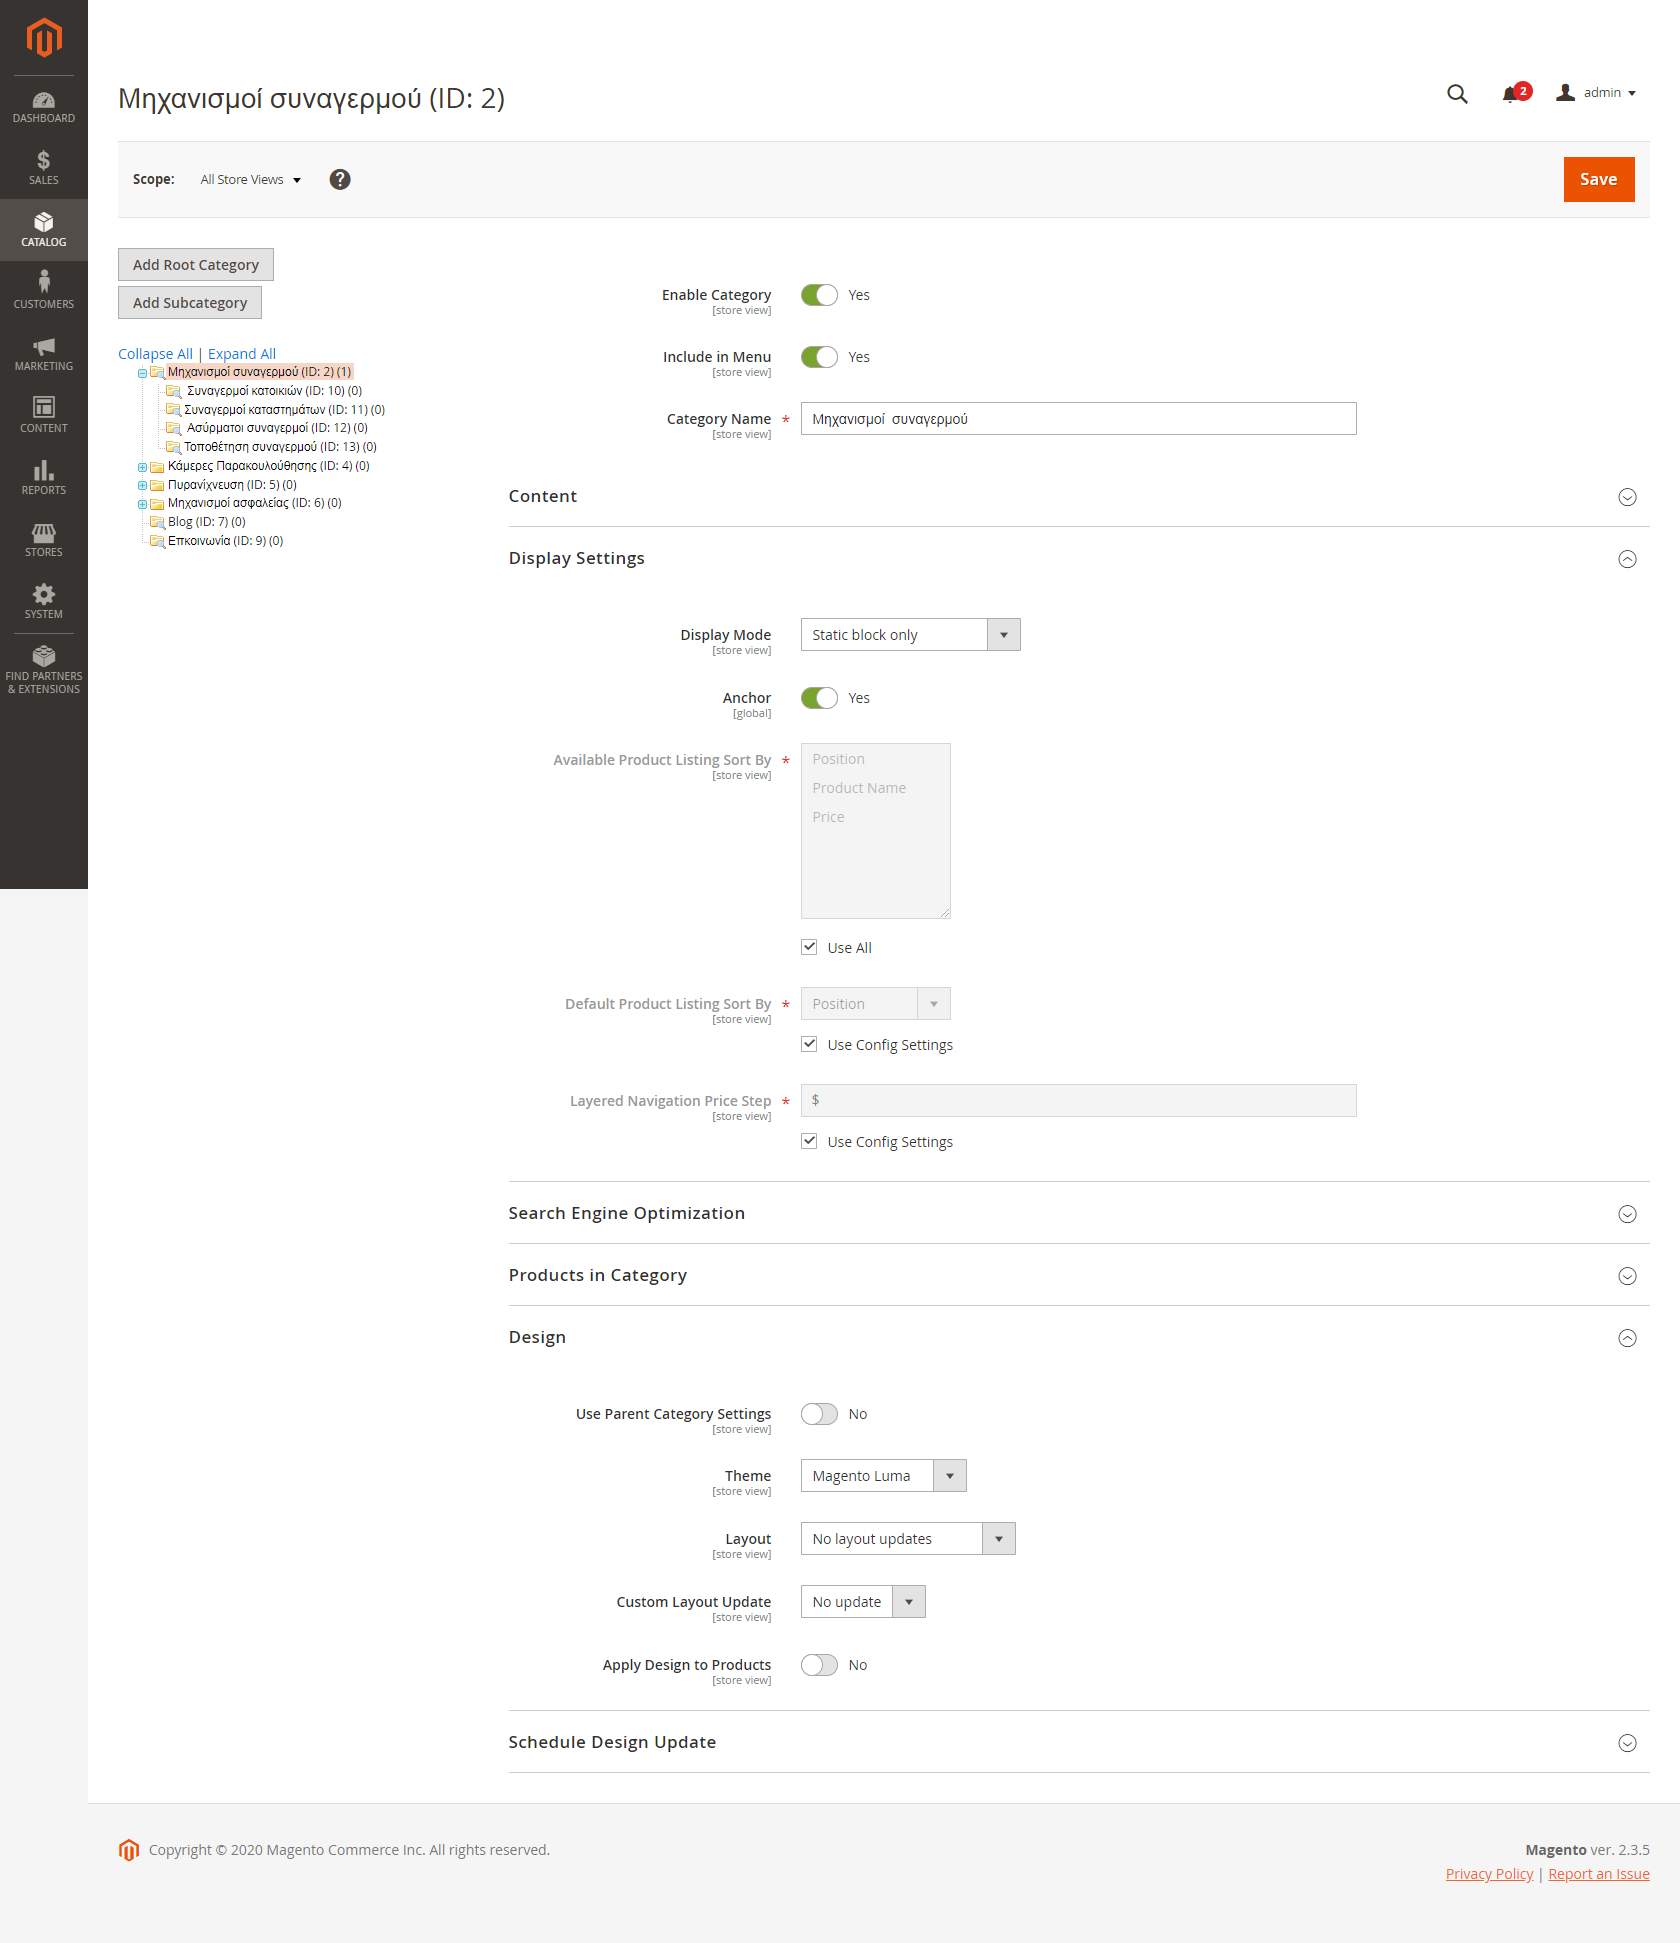The image size is (1680, 1943).
Task: Switch to the Catalog menu item
Action: pos(43,229)
